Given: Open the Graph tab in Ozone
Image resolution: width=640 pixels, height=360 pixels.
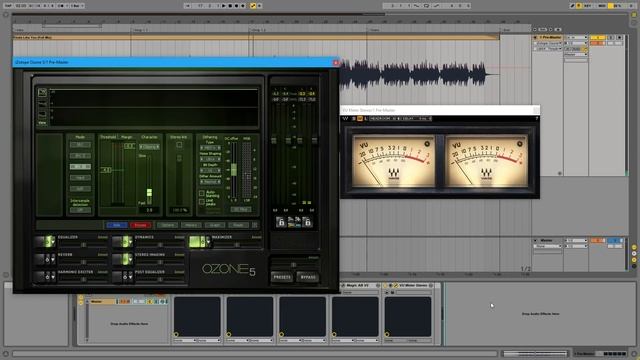Looking at the screenshot, I should [x=215, y=225].
